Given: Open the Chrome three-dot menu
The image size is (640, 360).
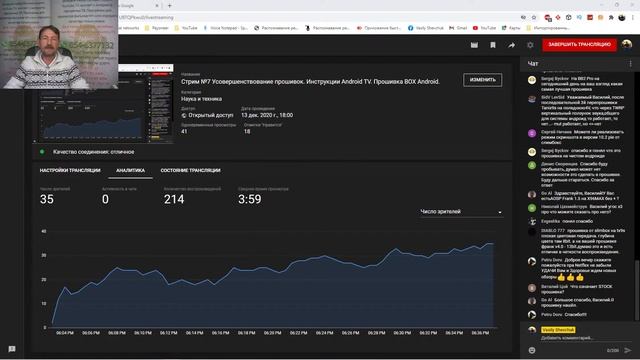Looking at the screenshot, I should (633, 18).
